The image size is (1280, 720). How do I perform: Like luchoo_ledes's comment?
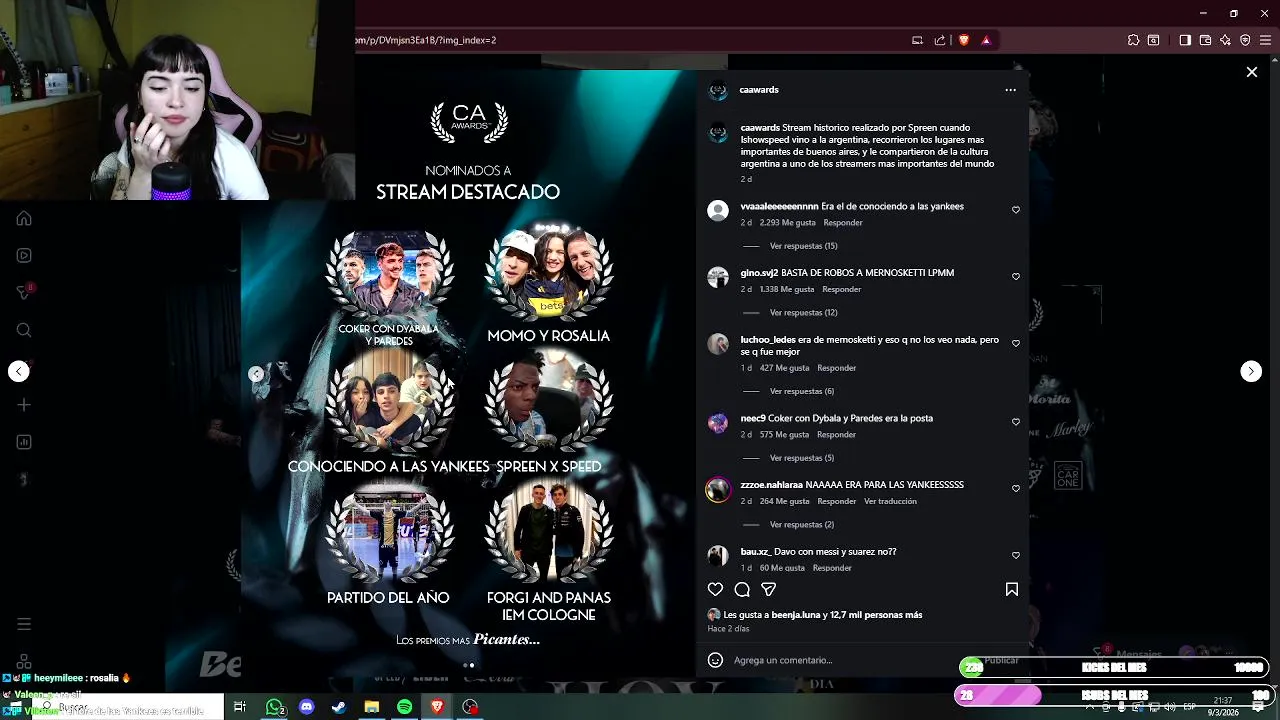1015,343
